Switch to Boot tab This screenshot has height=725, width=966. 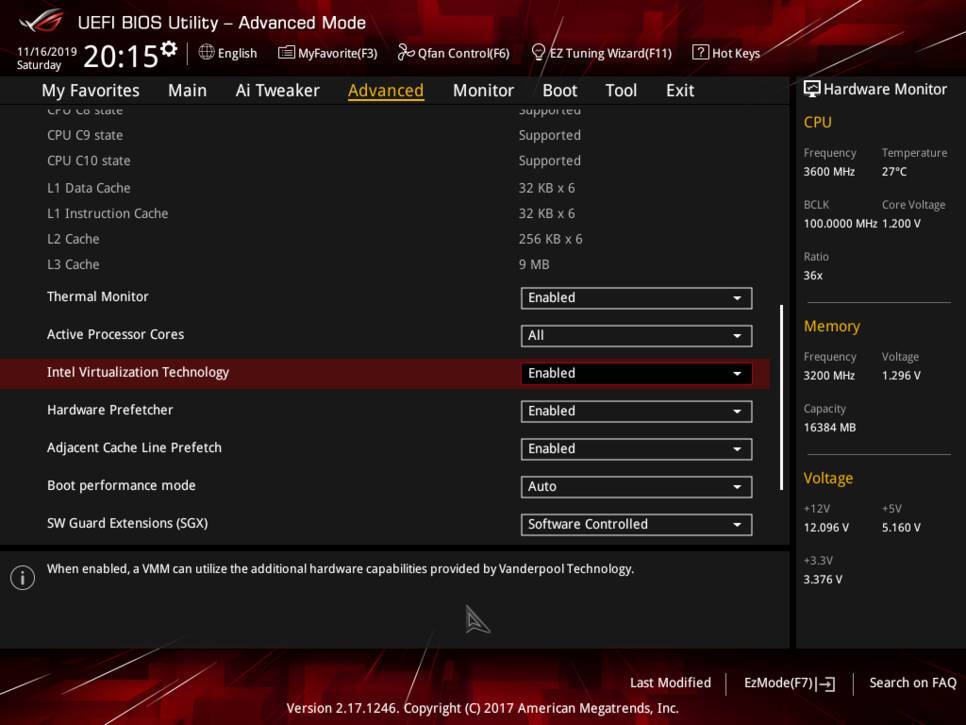tap(559, 91)
